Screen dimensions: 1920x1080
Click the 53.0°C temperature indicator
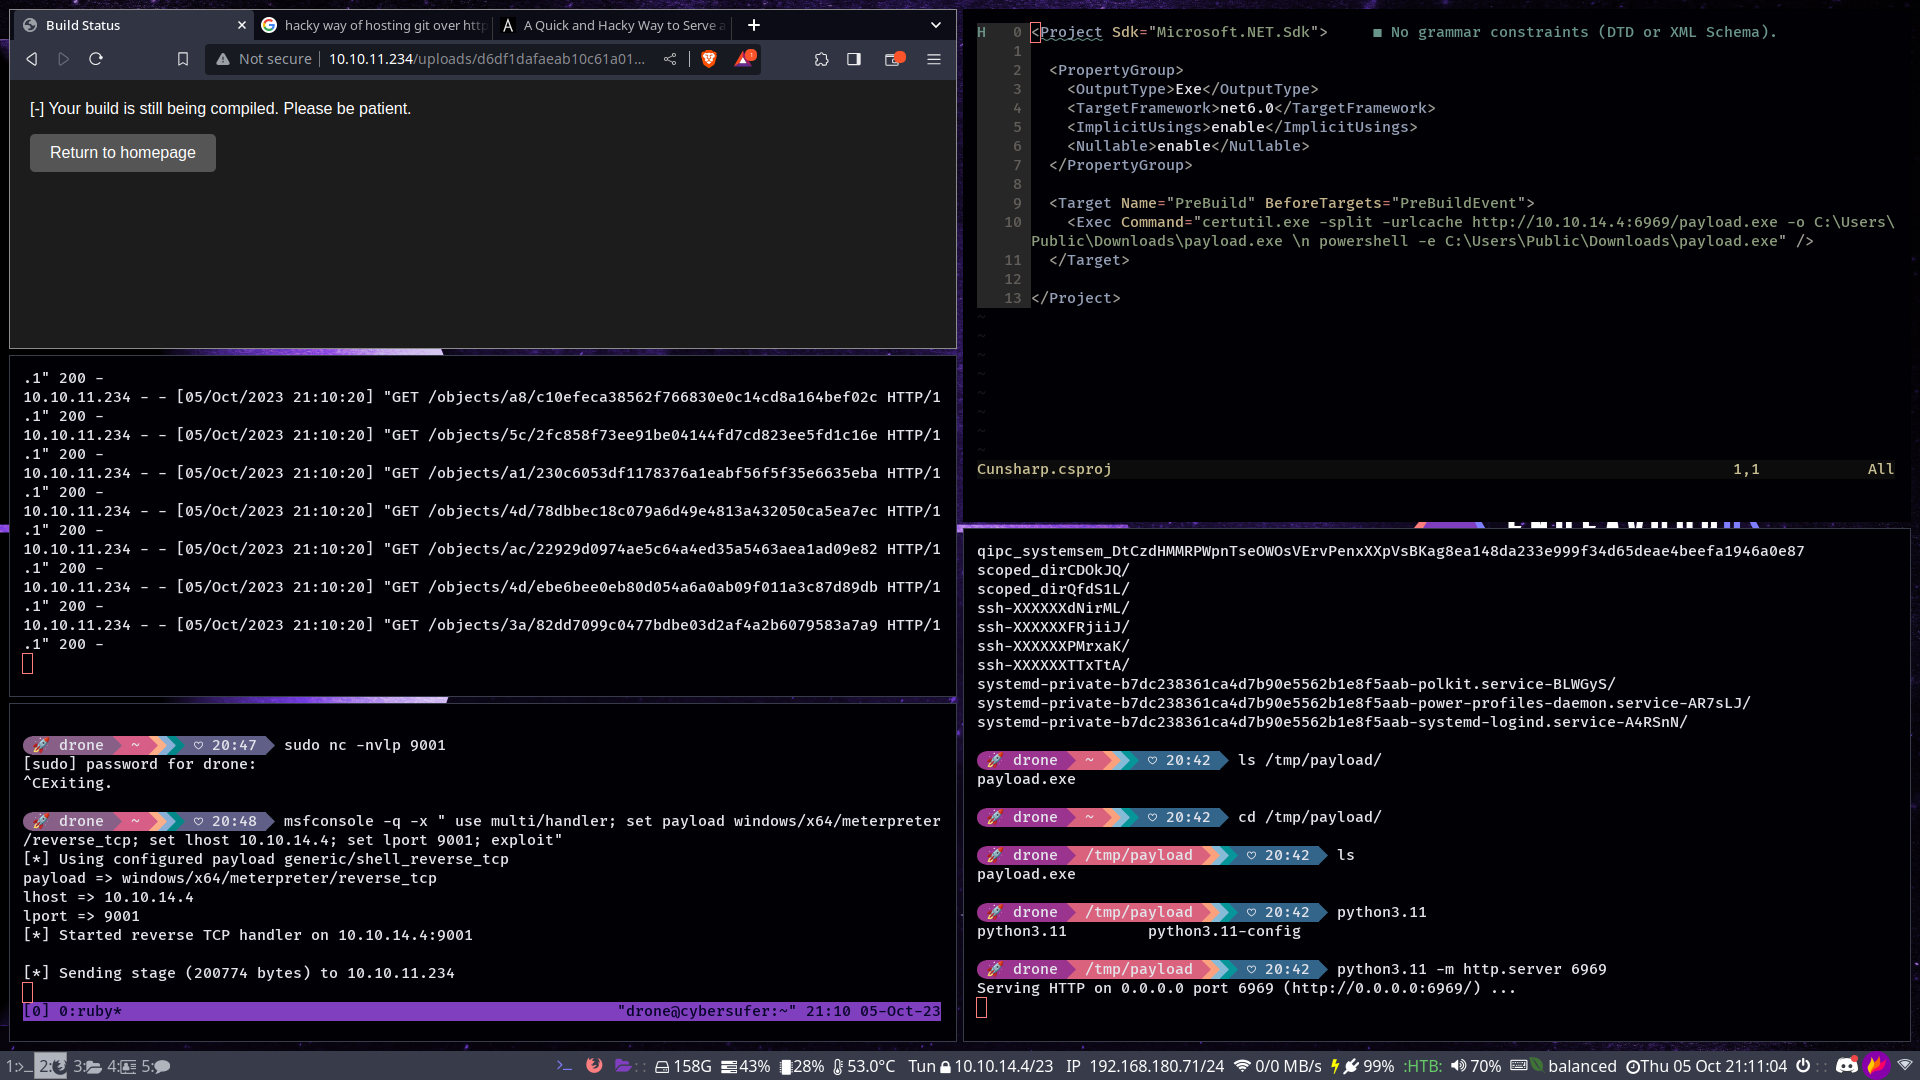coord(864,1066)
